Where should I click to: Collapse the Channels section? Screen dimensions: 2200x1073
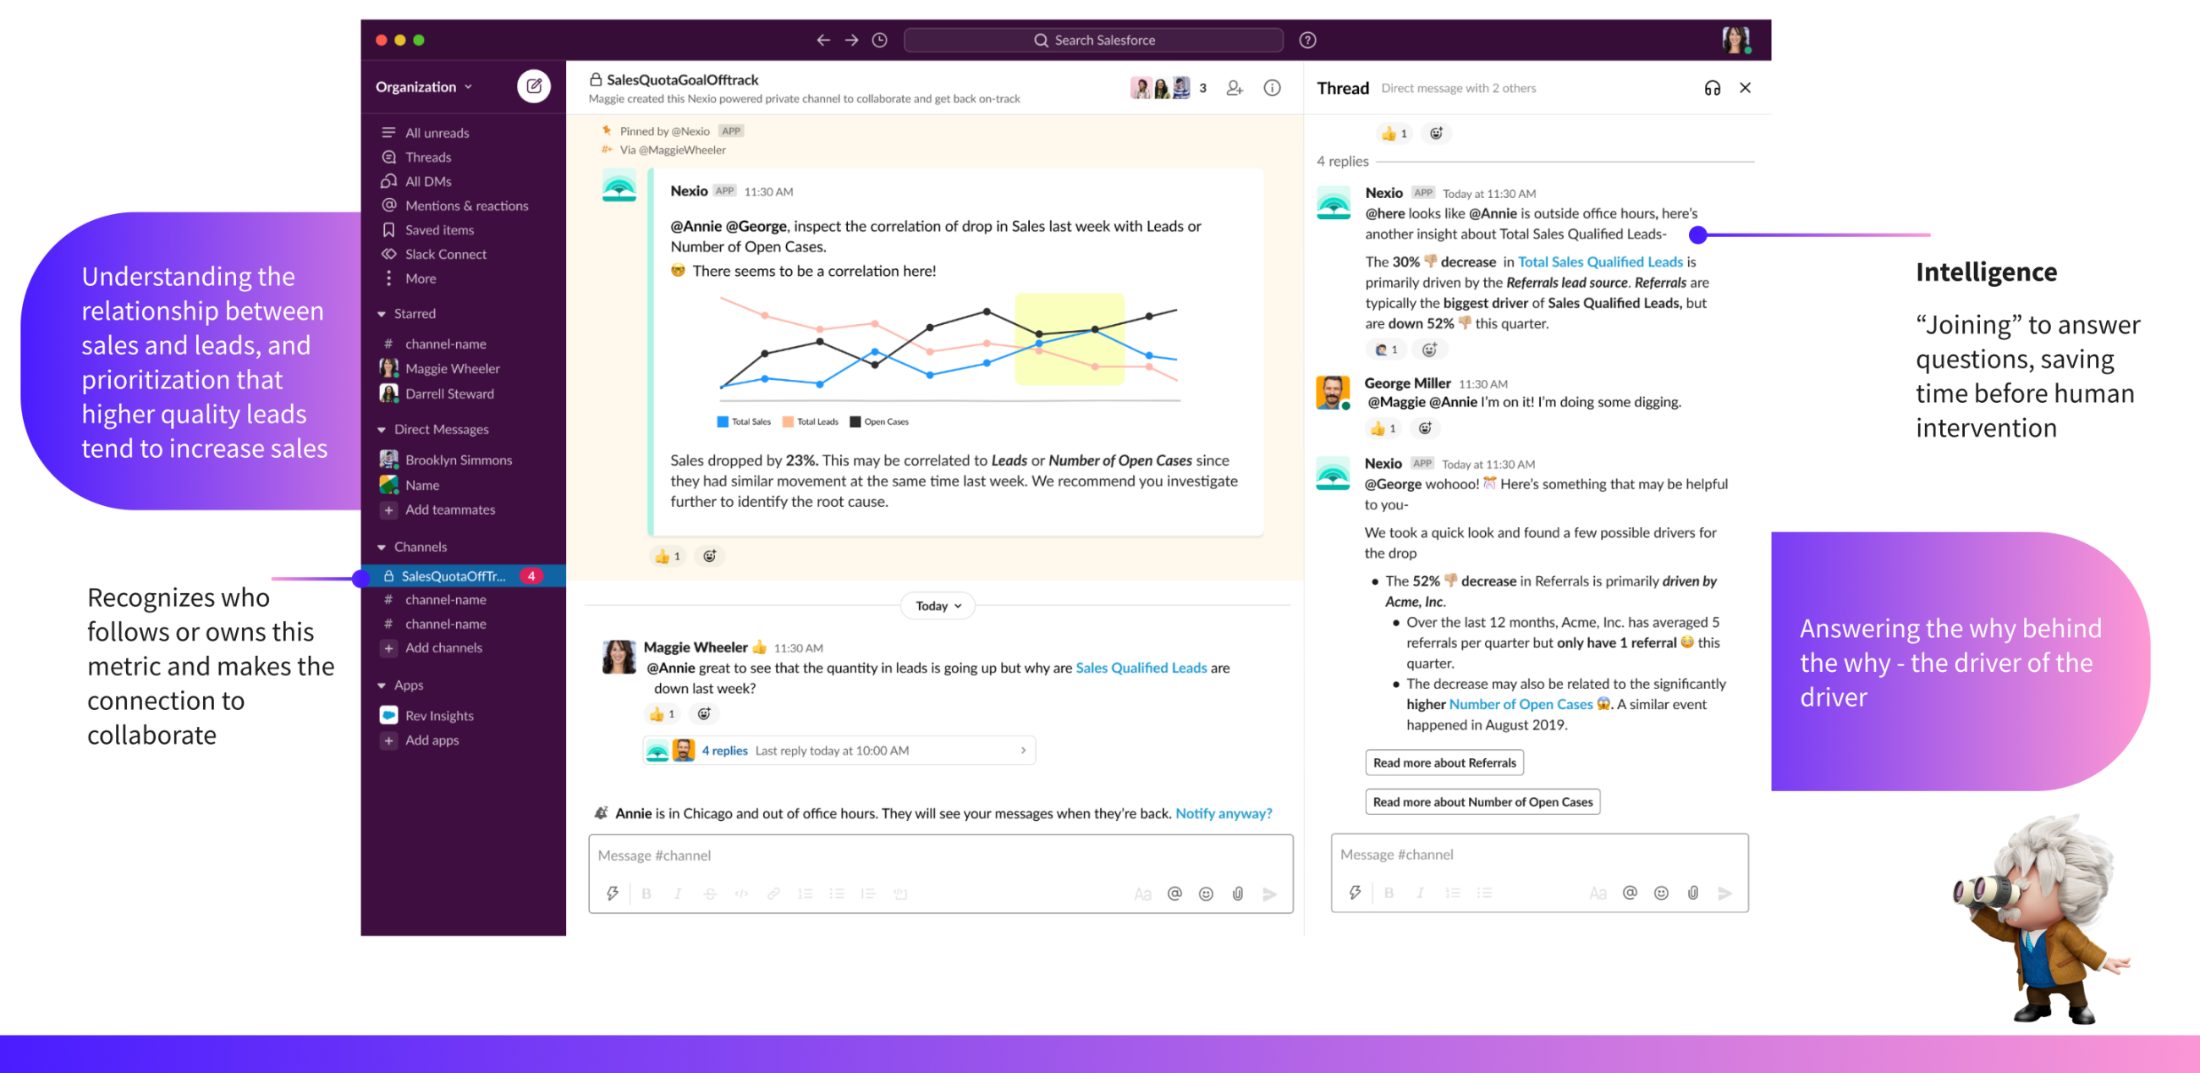[381, 547]
